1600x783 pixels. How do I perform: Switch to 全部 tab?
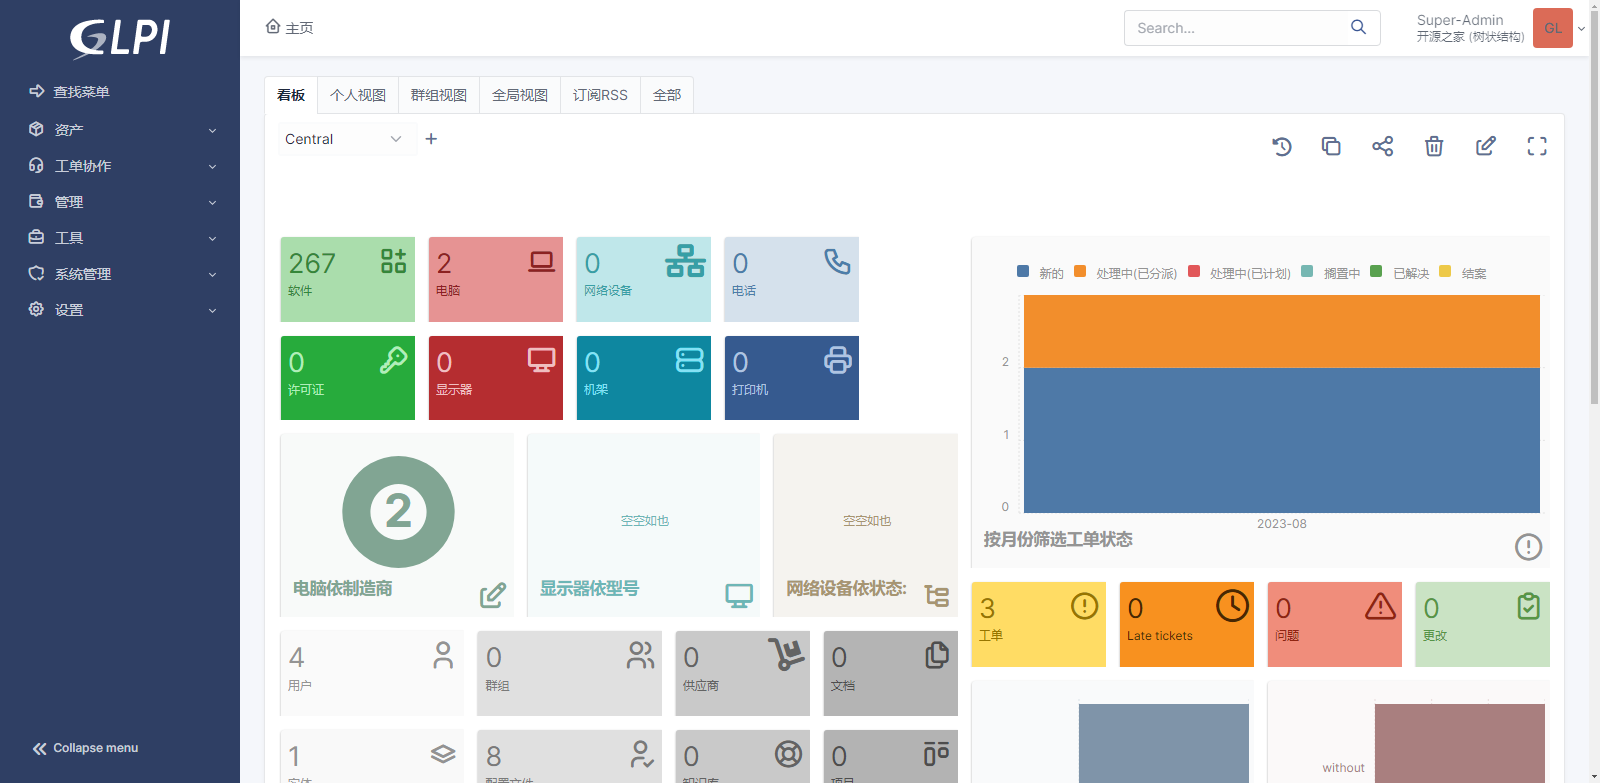(x=667, y=95)
